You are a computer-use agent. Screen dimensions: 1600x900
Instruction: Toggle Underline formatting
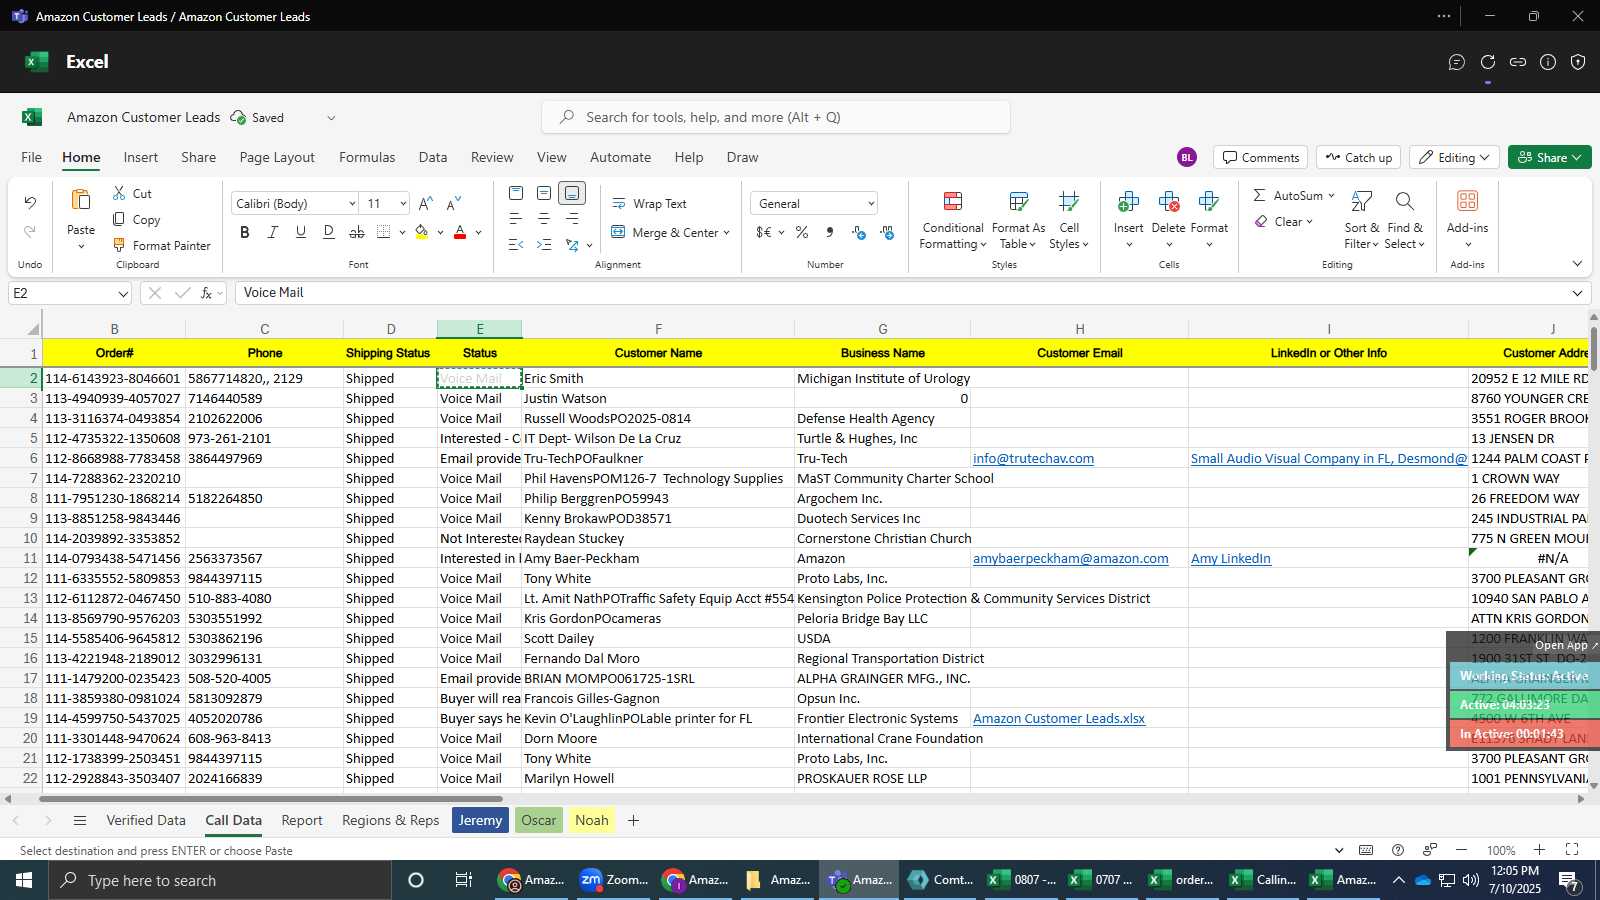click(301, 232)
